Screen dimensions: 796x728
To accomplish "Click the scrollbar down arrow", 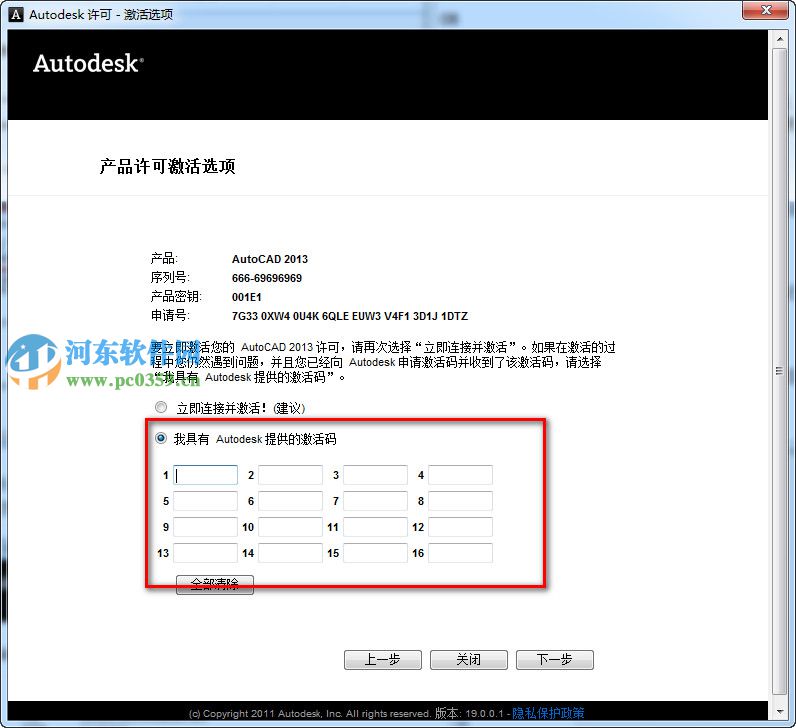I will 780,712.
